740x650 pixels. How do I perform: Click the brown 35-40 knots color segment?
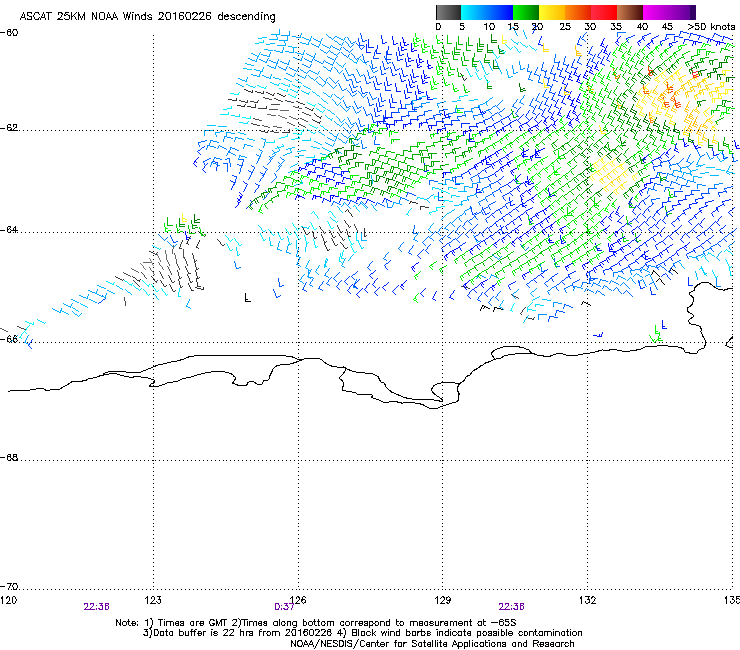click(630, 12)
